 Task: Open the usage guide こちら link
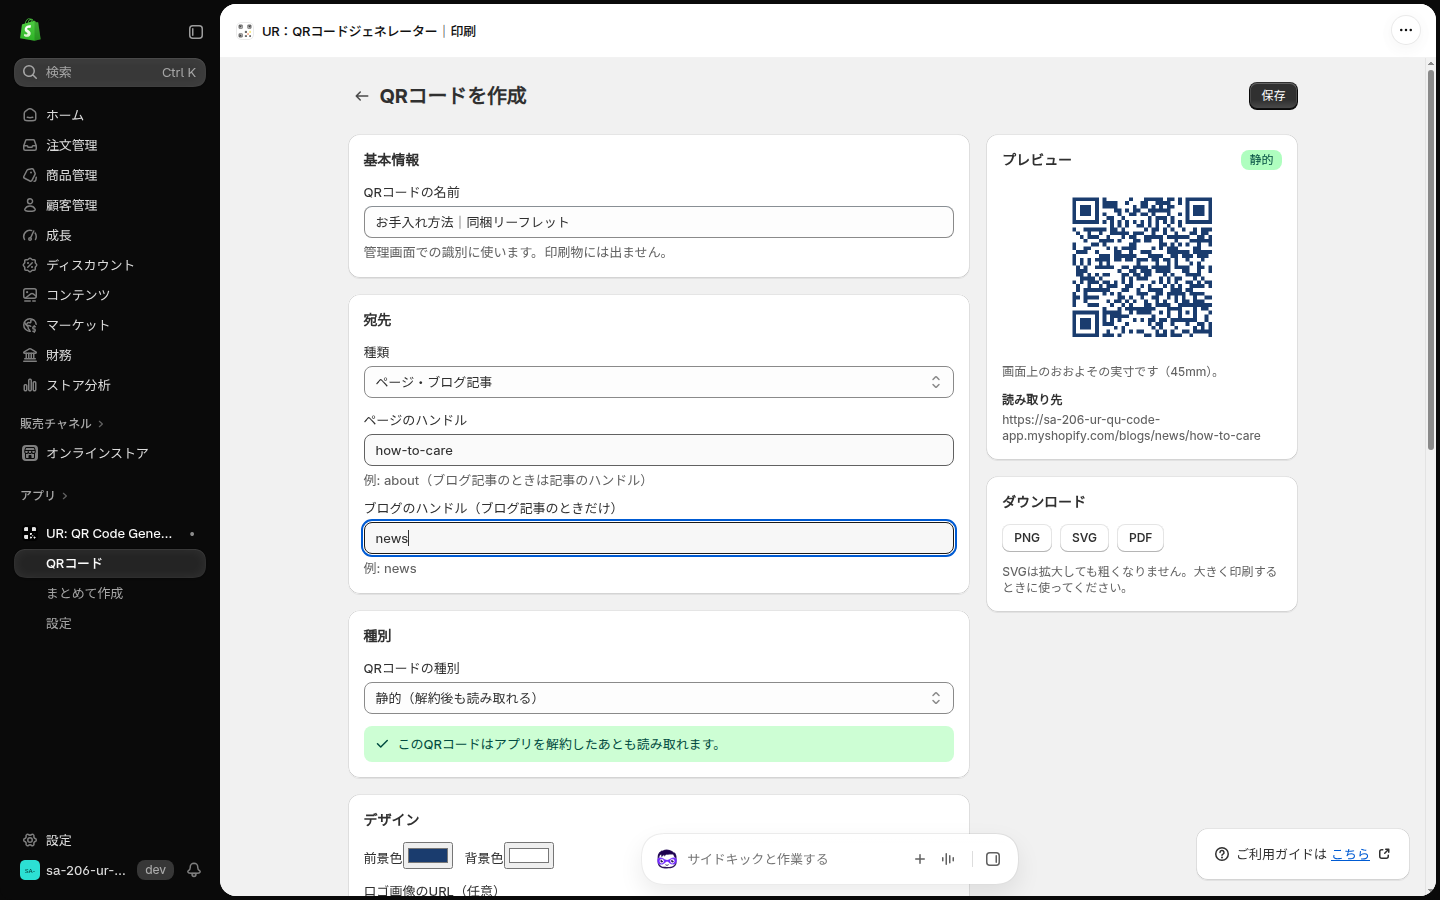[x=1350, y=854]
